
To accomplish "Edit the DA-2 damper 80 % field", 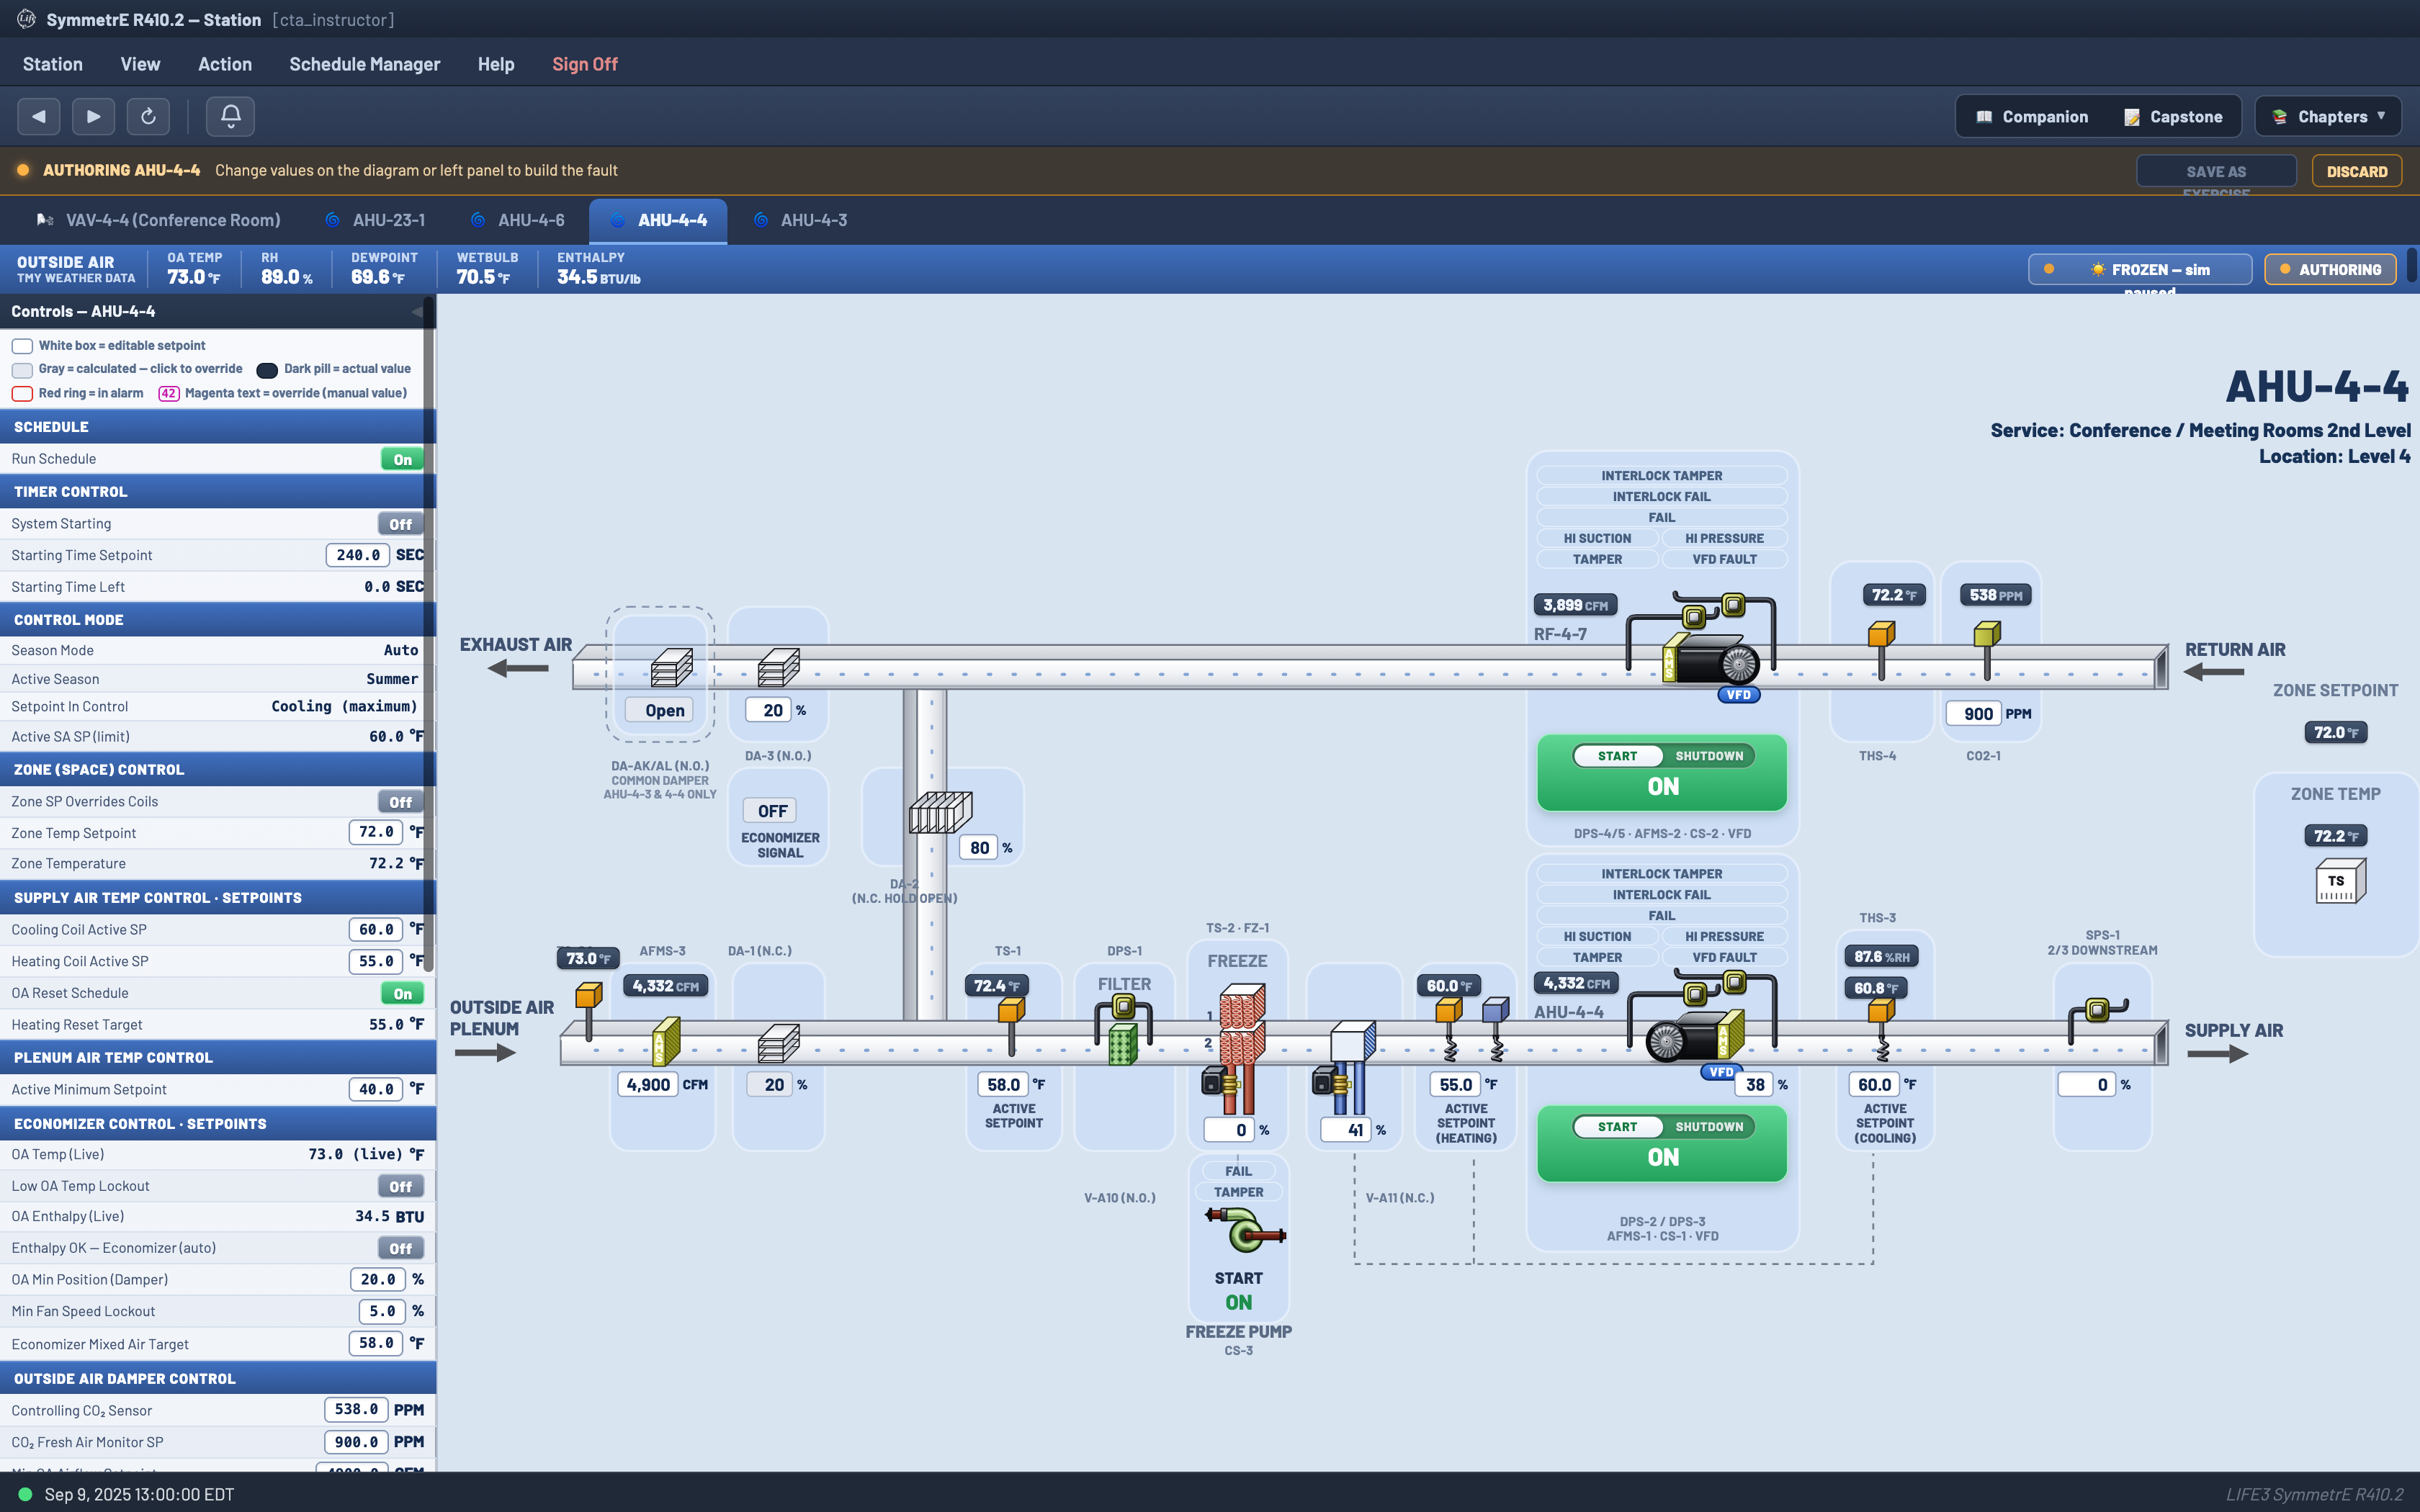I will click(x=978, y=848).
